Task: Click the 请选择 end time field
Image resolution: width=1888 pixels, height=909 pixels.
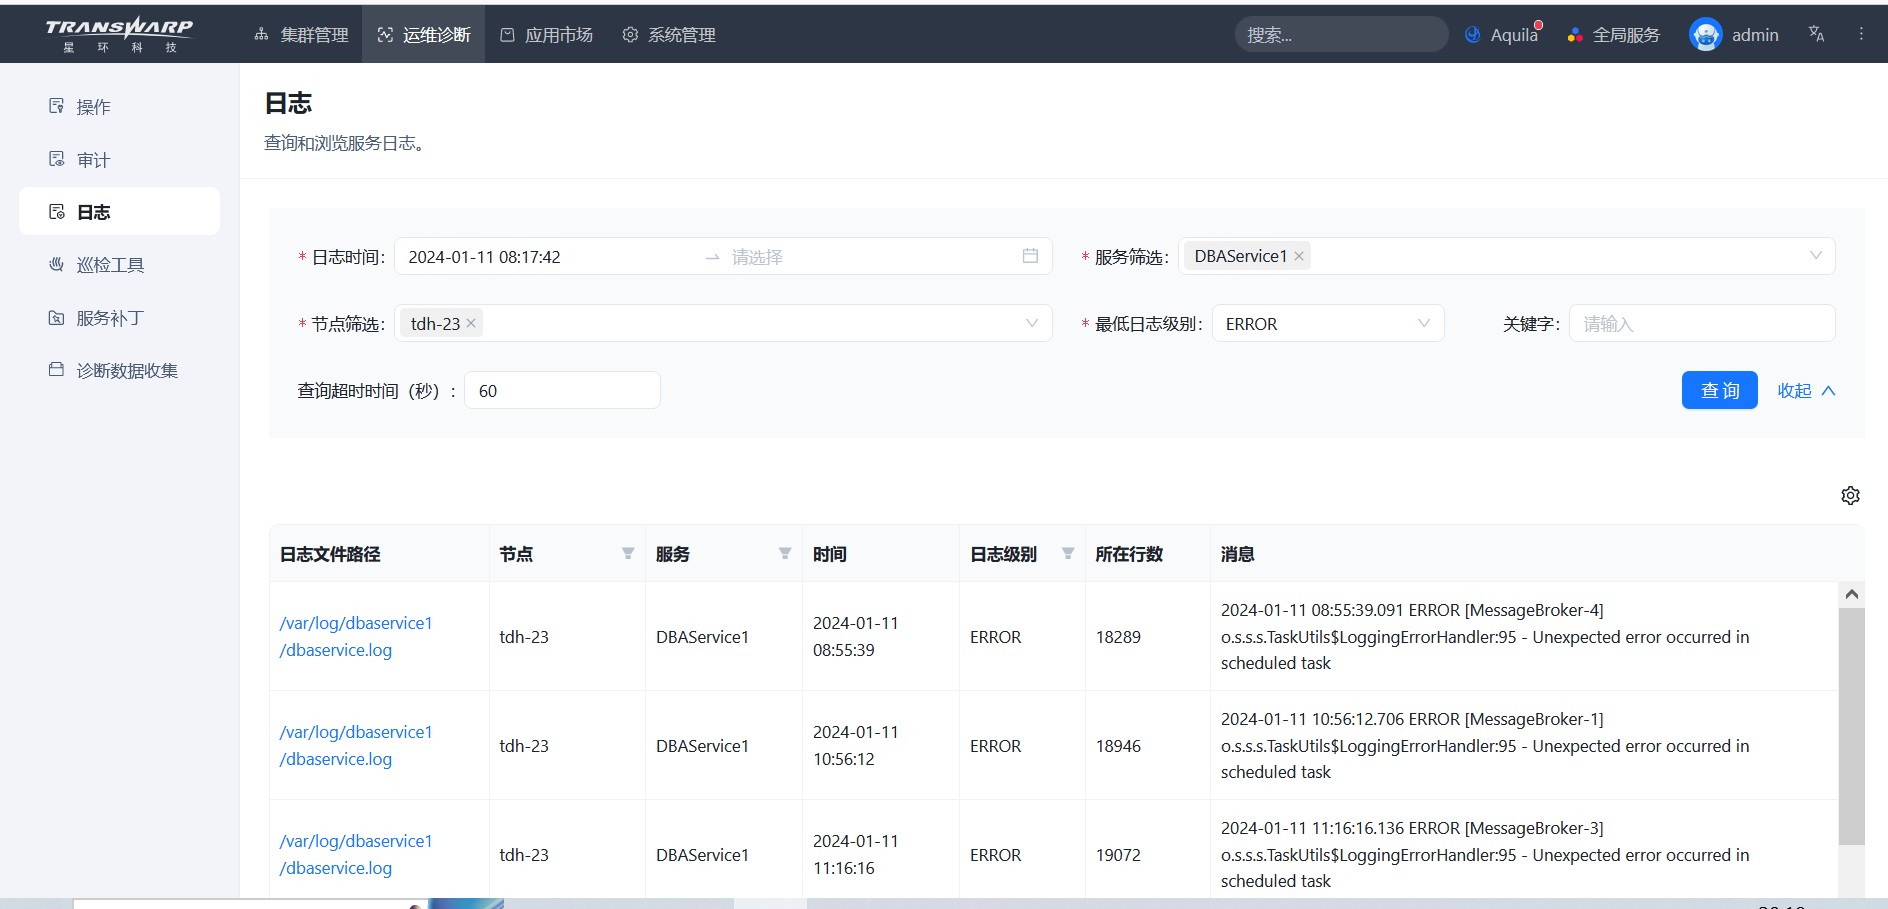Action: pos(870,257)
